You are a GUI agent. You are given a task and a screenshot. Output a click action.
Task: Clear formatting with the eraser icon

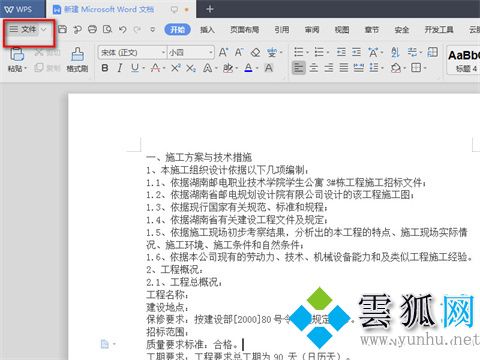256,52
